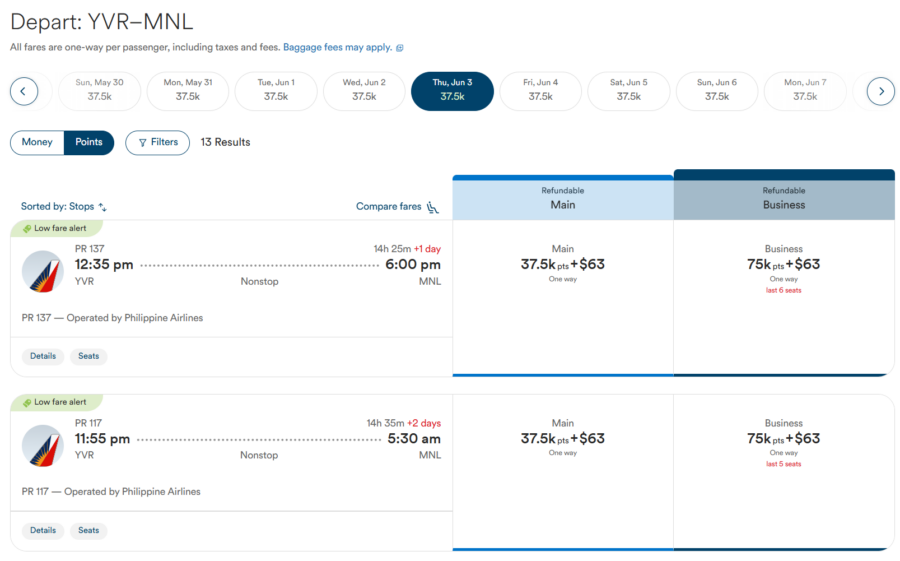This screenshot has height=561, width=900.
Task: View Seats for flight PR 137
Action: 88,357
